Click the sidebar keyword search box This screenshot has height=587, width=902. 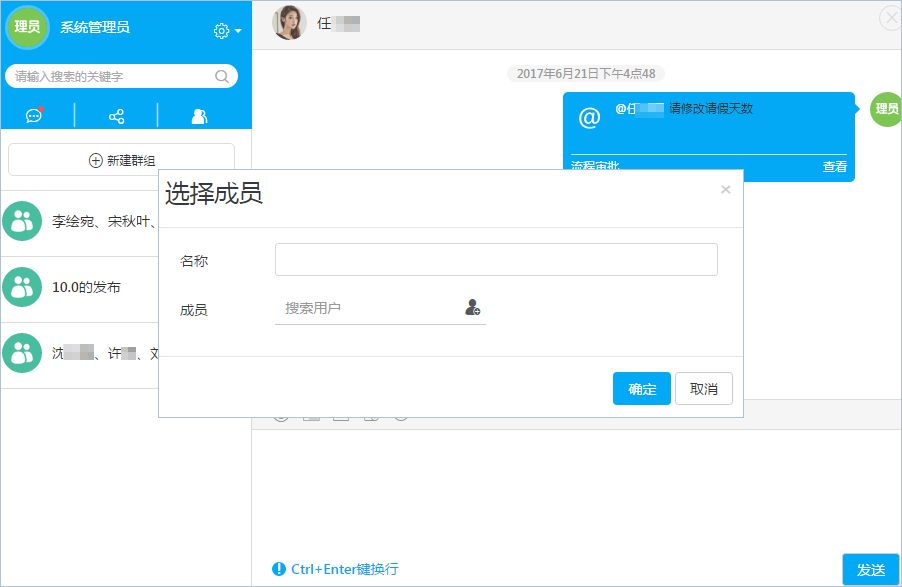coord(112,76)
